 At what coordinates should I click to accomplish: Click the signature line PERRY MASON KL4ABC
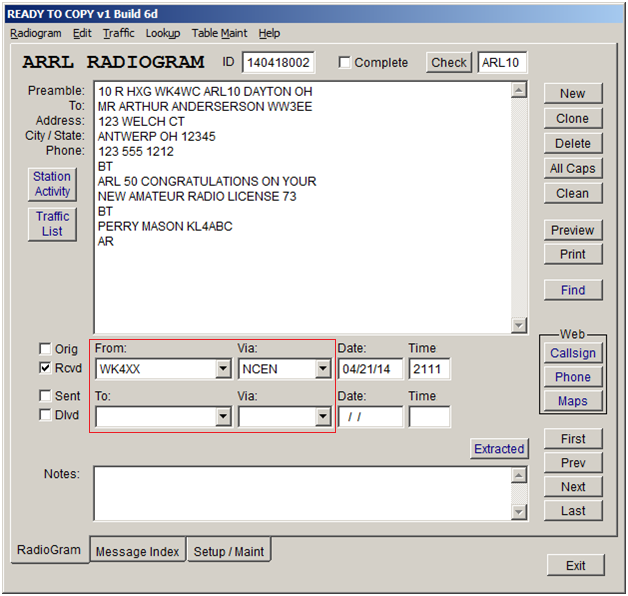(x=165, y=226)
